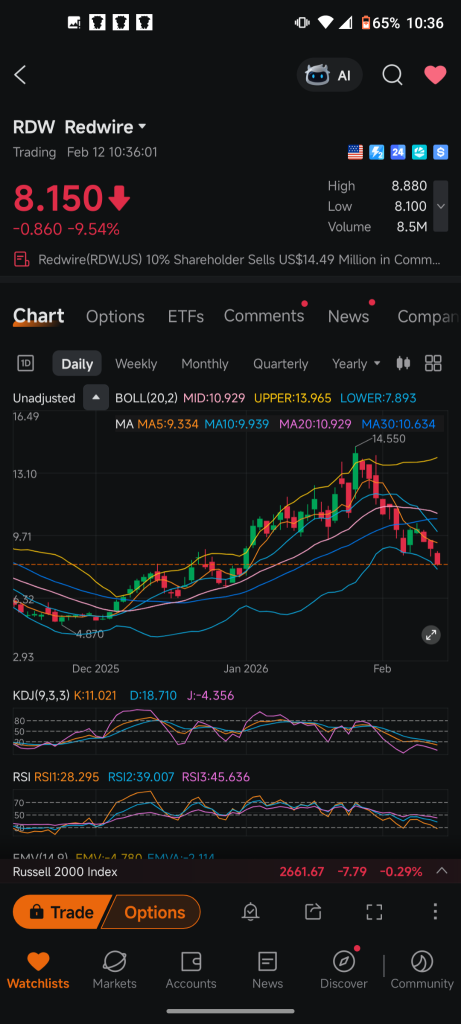Open the chart layout grid icon
Screen dimensions: 461x1024
point(433,363)
